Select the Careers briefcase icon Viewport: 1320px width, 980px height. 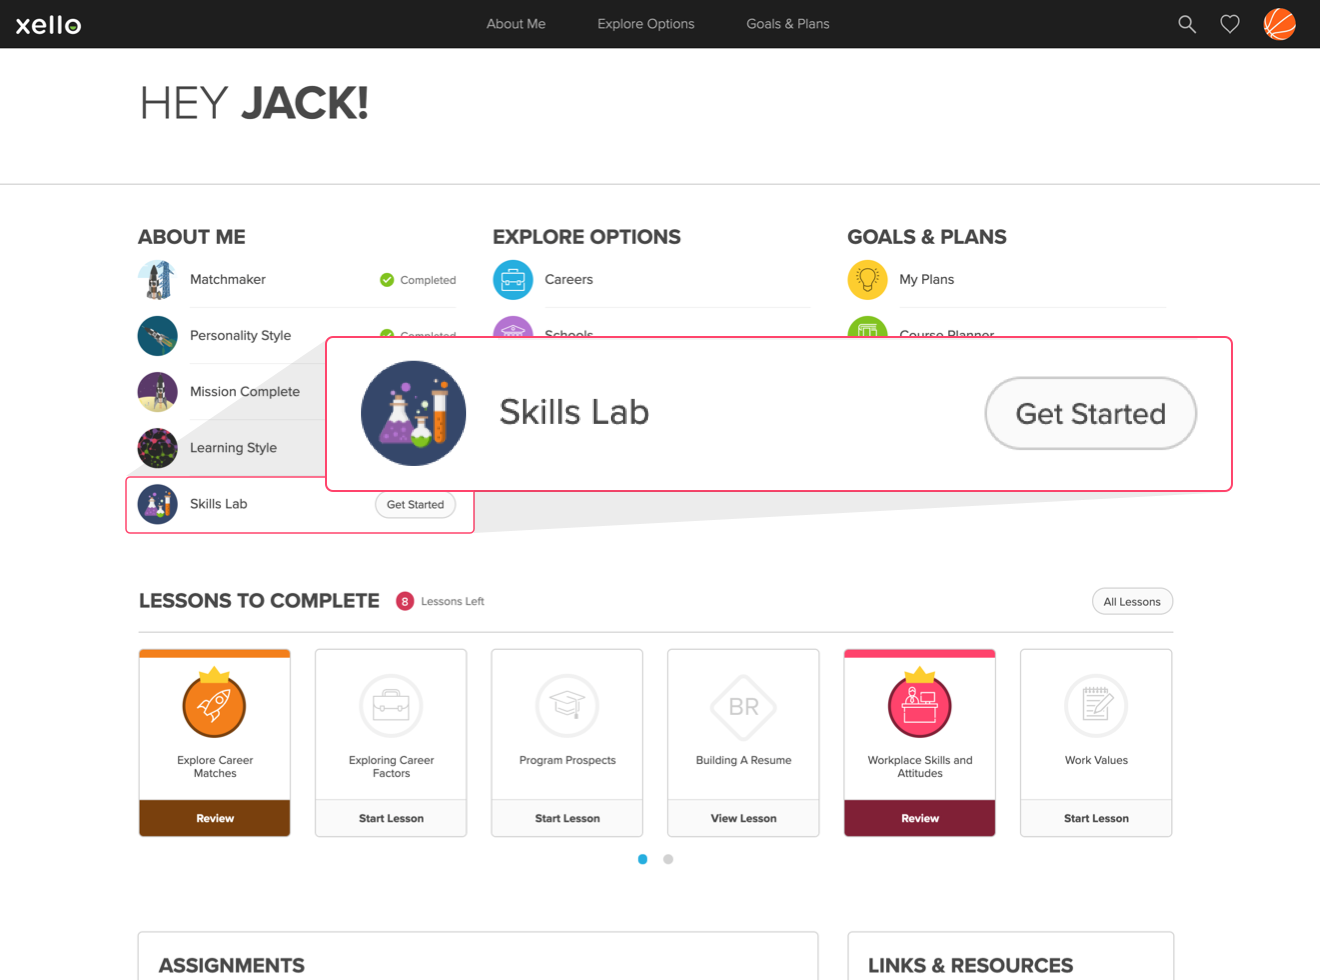[513, 280]
